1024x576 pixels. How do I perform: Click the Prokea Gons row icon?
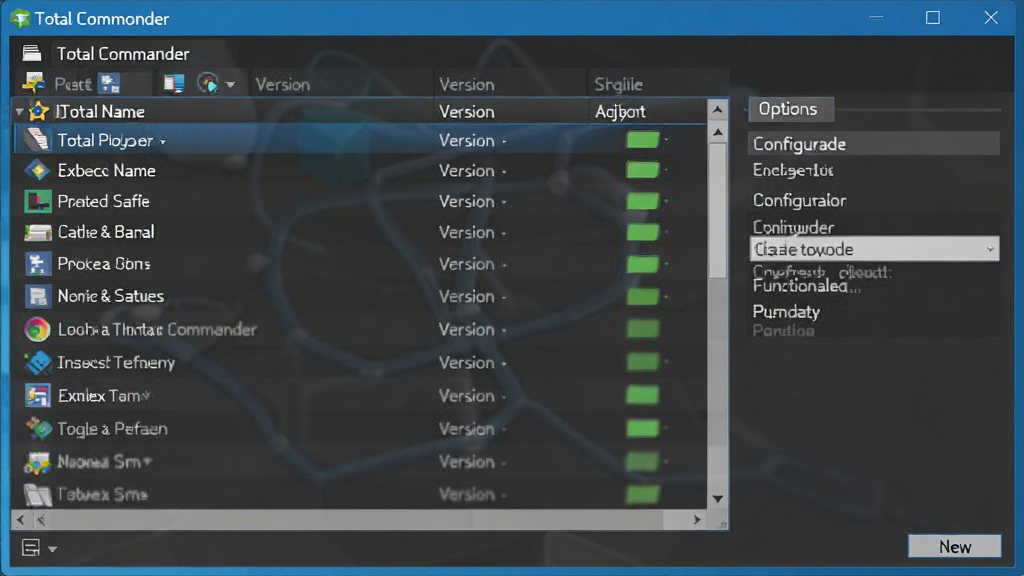click(37, 264)
